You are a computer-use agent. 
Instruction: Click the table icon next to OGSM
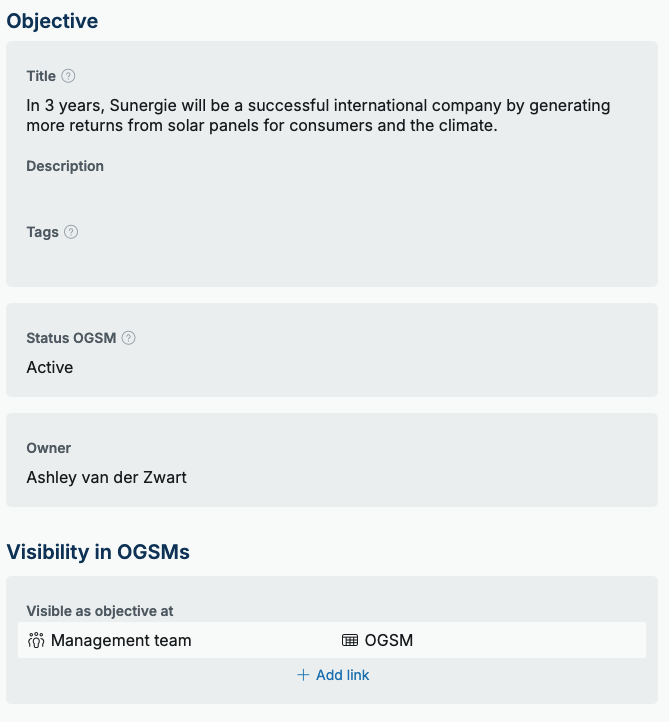(350, 640)
